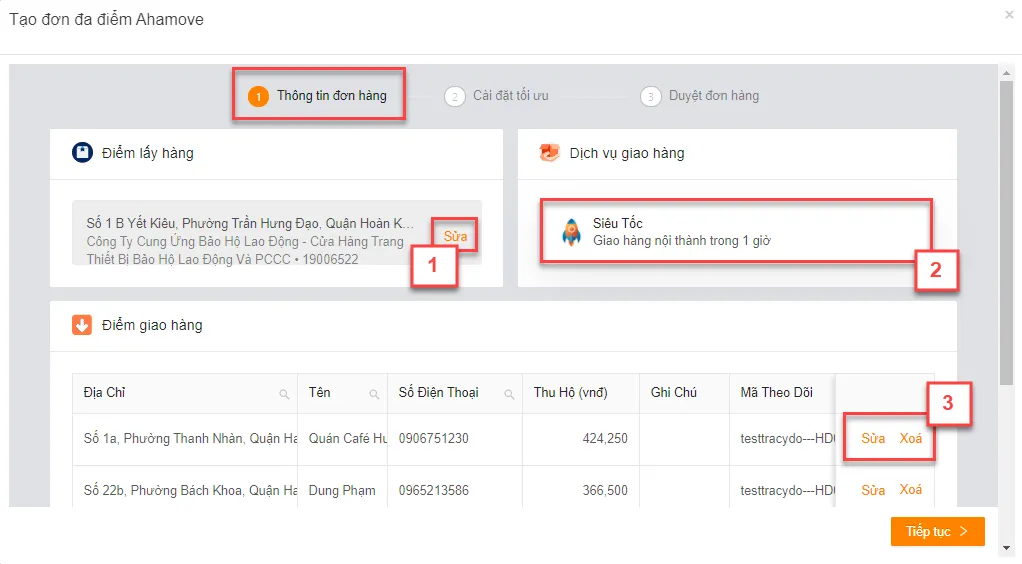Click Sửa for Quán Café row
The height and width of the screenshot is (564, 1022).
click(x=873, y=438)
